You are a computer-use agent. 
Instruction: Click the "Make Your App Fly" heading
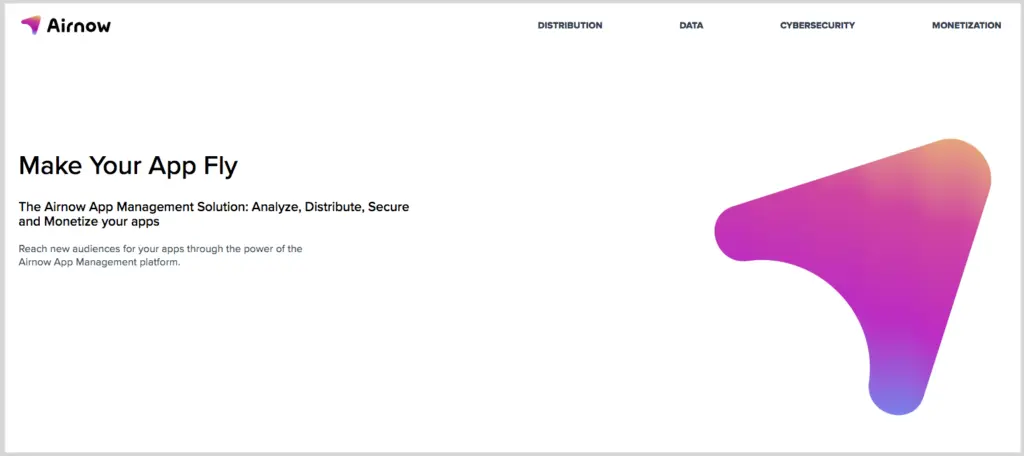click(x=128, y=165)
